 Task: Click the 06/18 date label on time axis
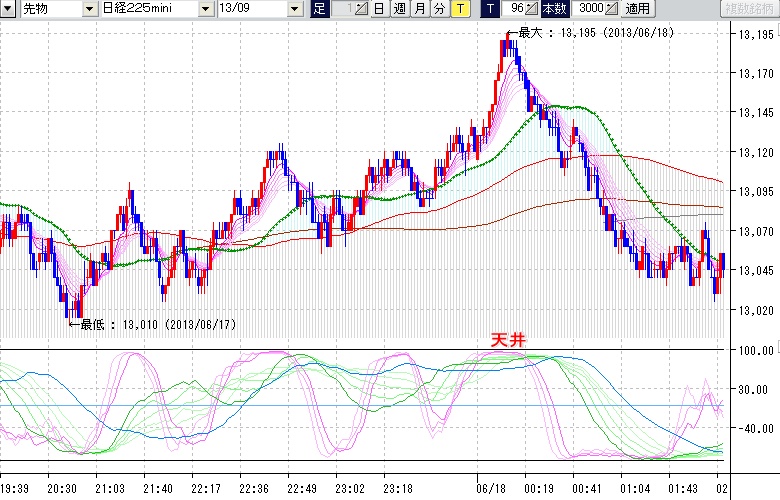[491, 488]
